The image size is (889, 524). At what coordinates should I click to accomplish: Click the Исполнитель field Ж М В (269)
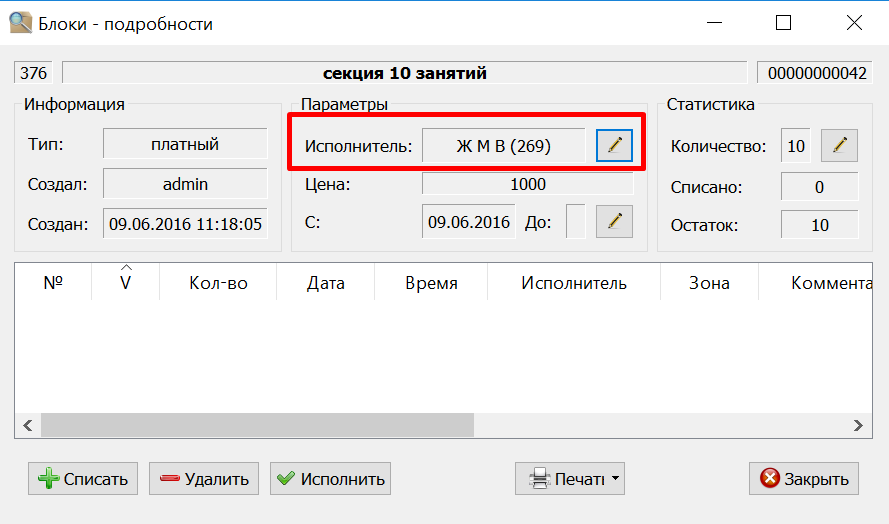pos(503,146)
